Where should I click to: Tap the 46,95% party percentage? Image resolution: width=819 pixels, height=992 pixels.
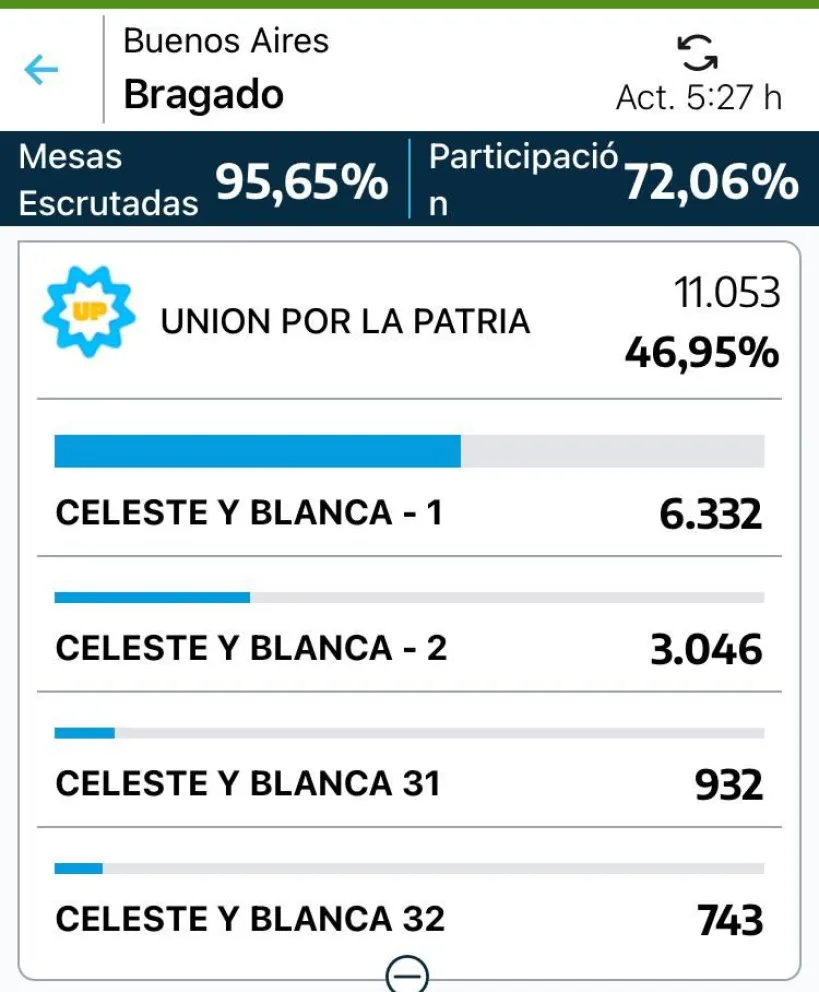(x=702, y=353)
